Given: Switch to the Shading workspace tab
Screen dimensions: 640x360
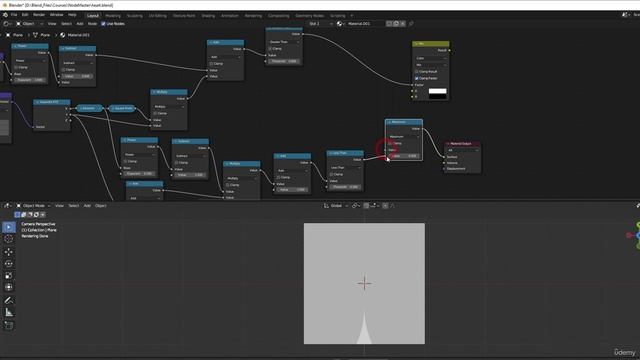Looking at the screenshot, I should click(208, 16).
